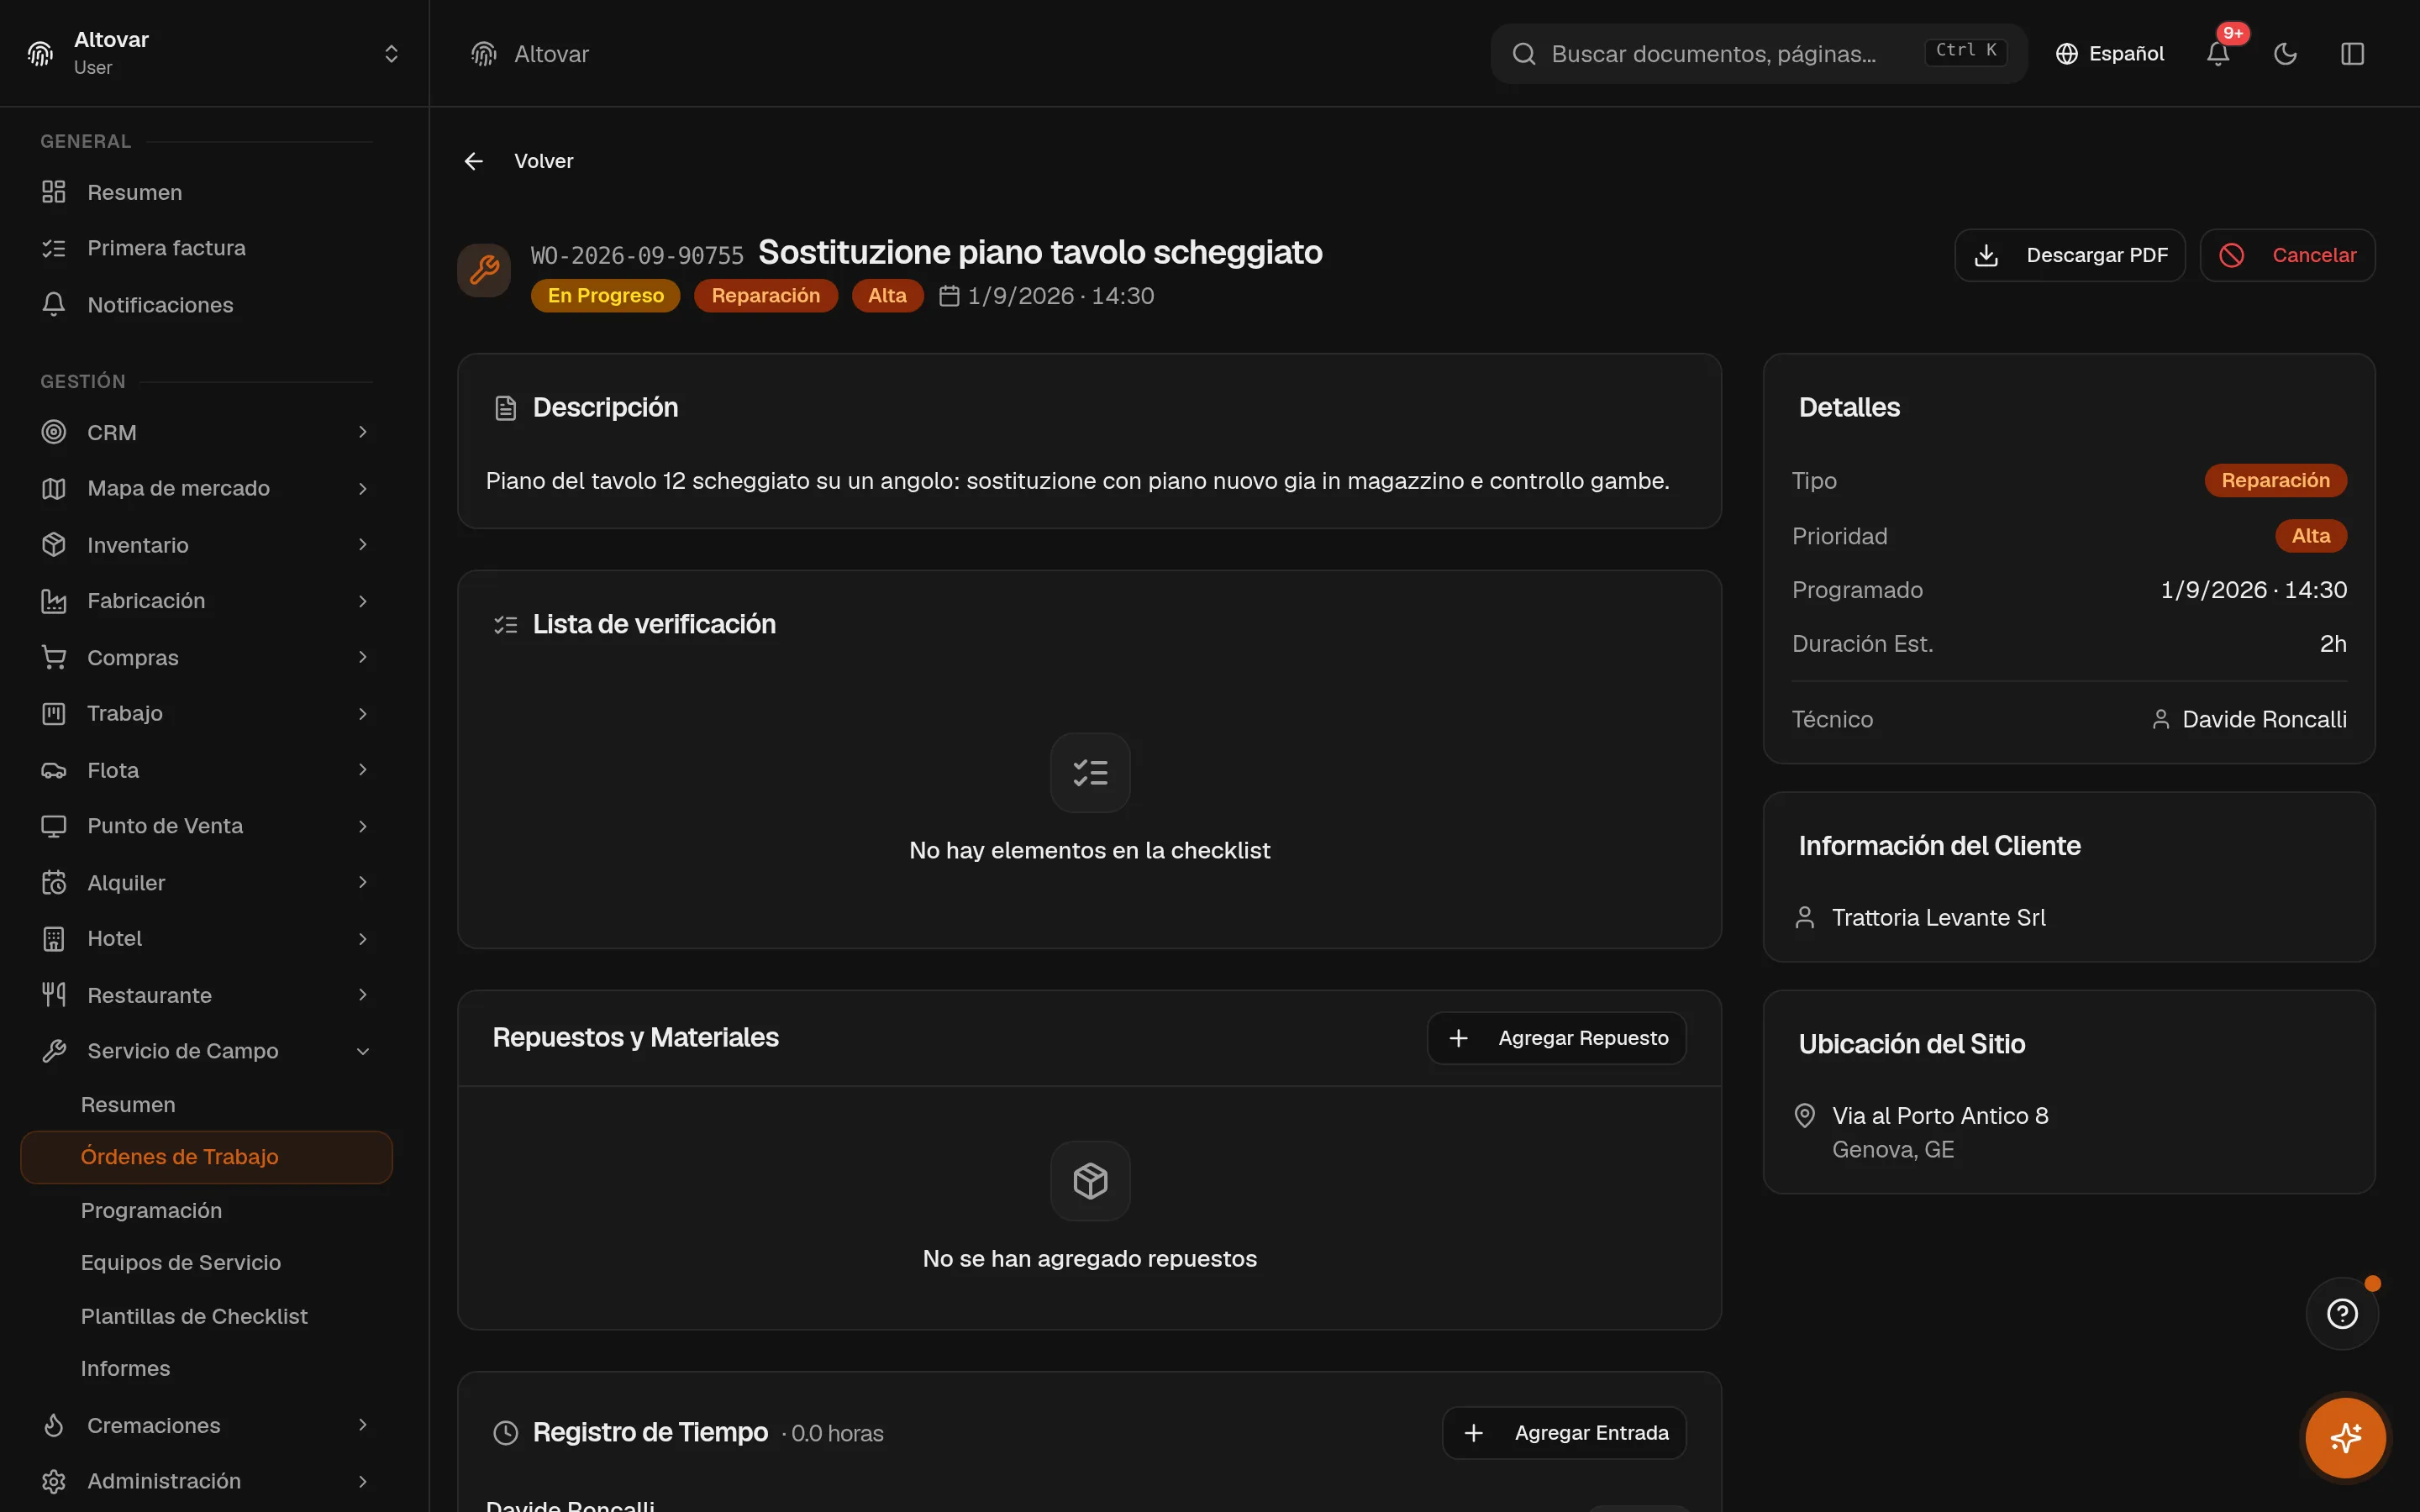Expand the Compras menu
Viewport: 2420px width, 1512px height.
[206, 658]
